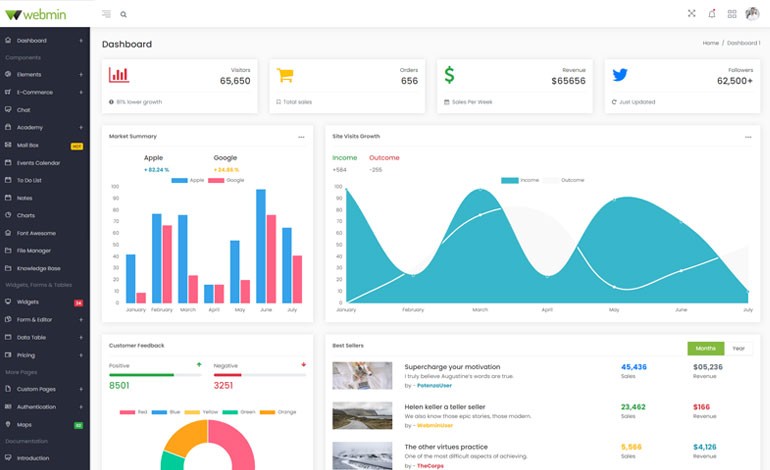Click the Home breadcrumb link
The image size is (770, 470).
click(x=711, y=43)
